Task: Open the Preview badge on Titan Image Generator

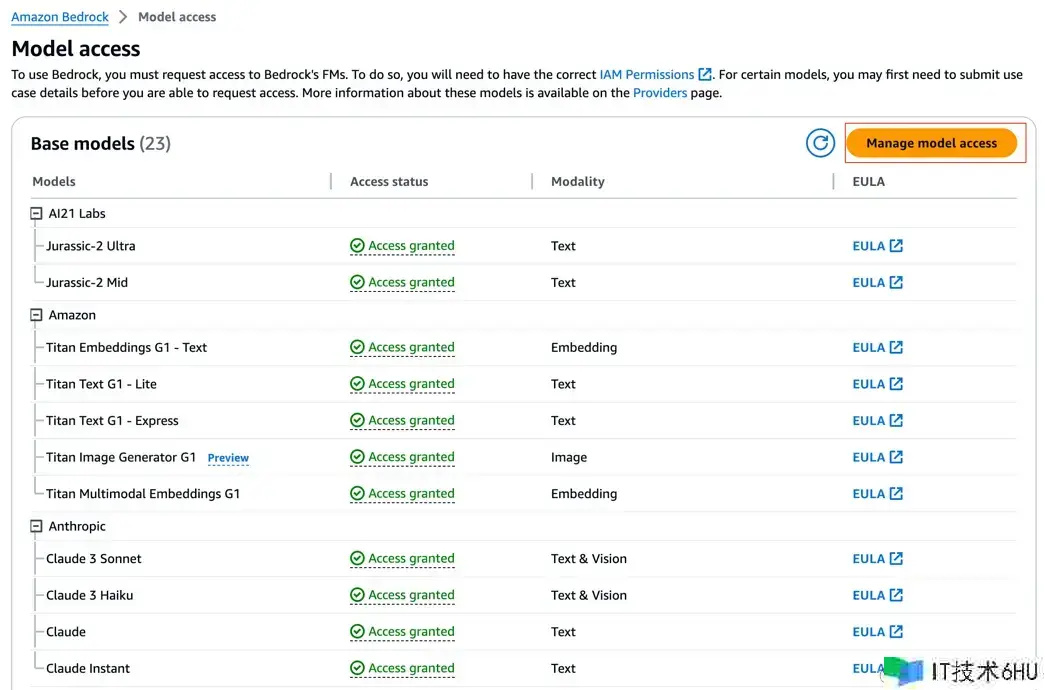Action: 228,458
